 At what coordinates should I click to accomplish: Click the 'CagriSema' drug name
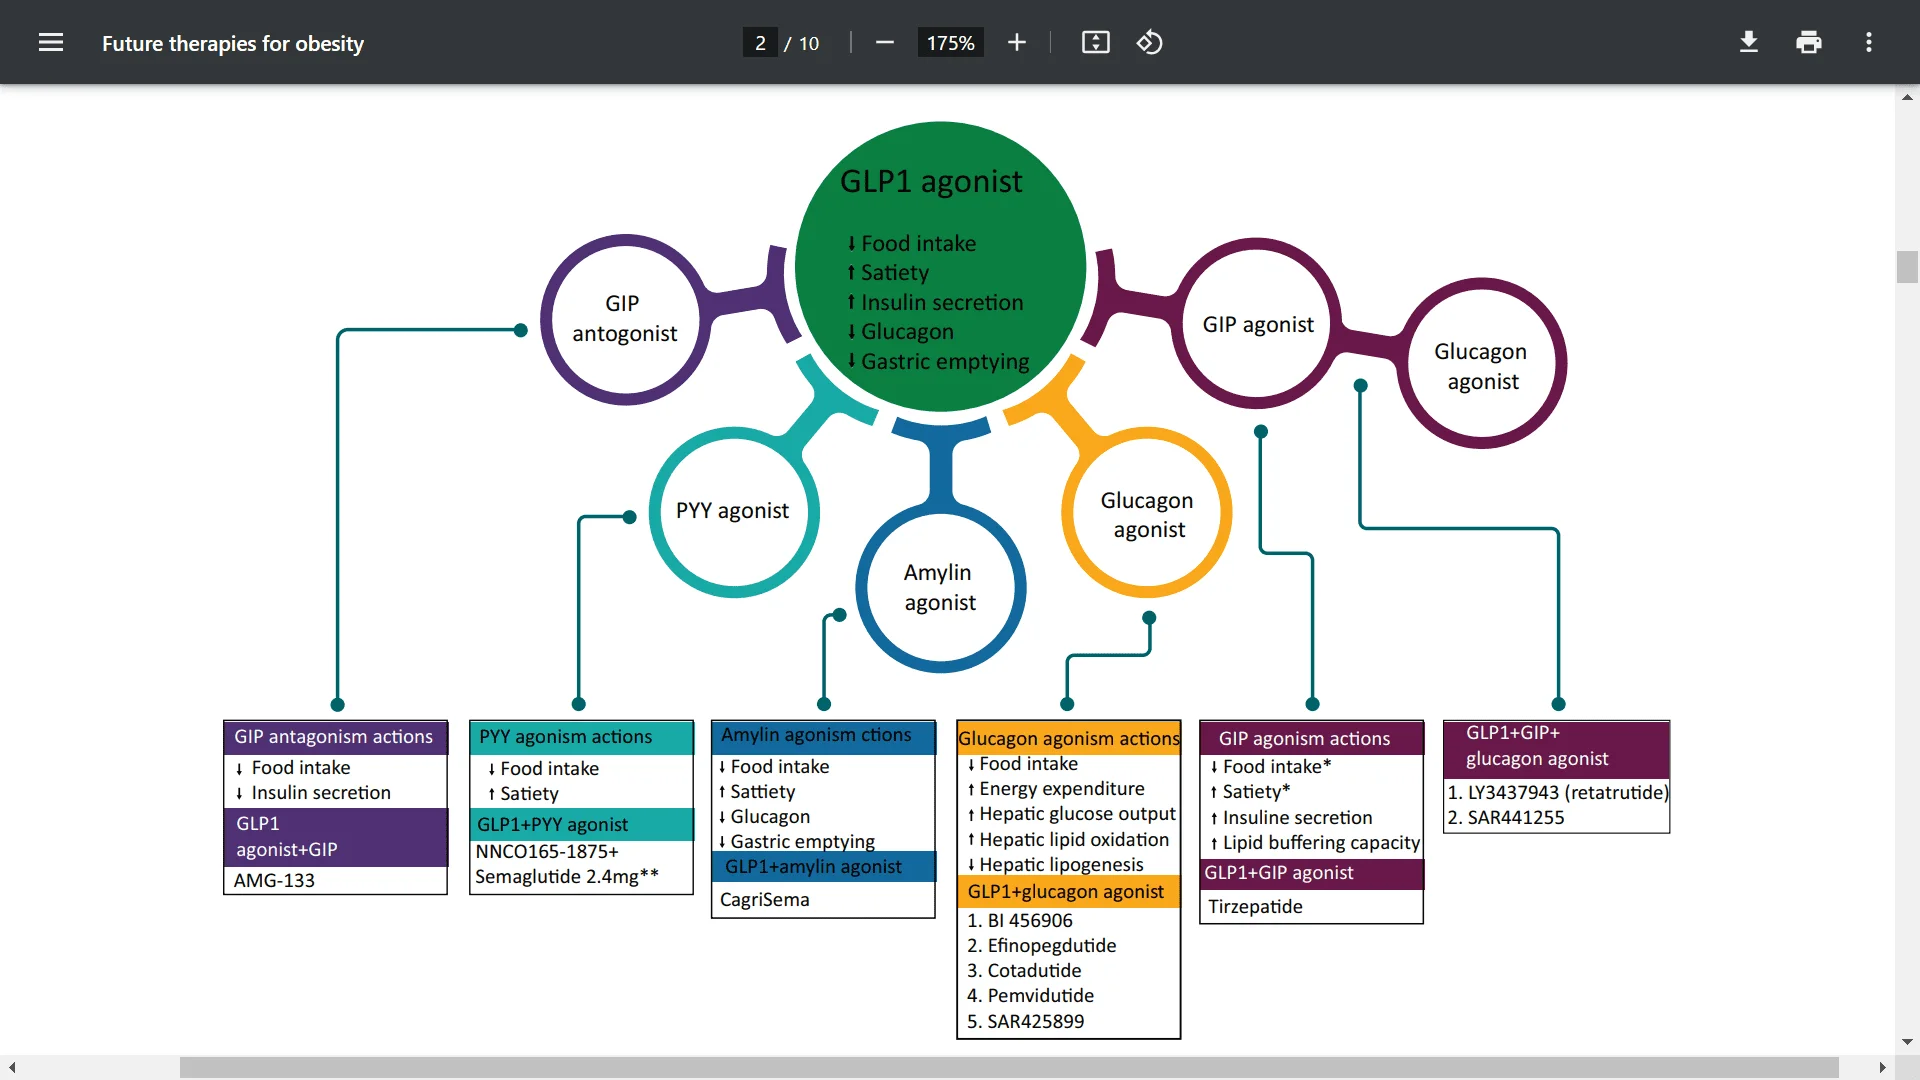[x=765, y=900]
